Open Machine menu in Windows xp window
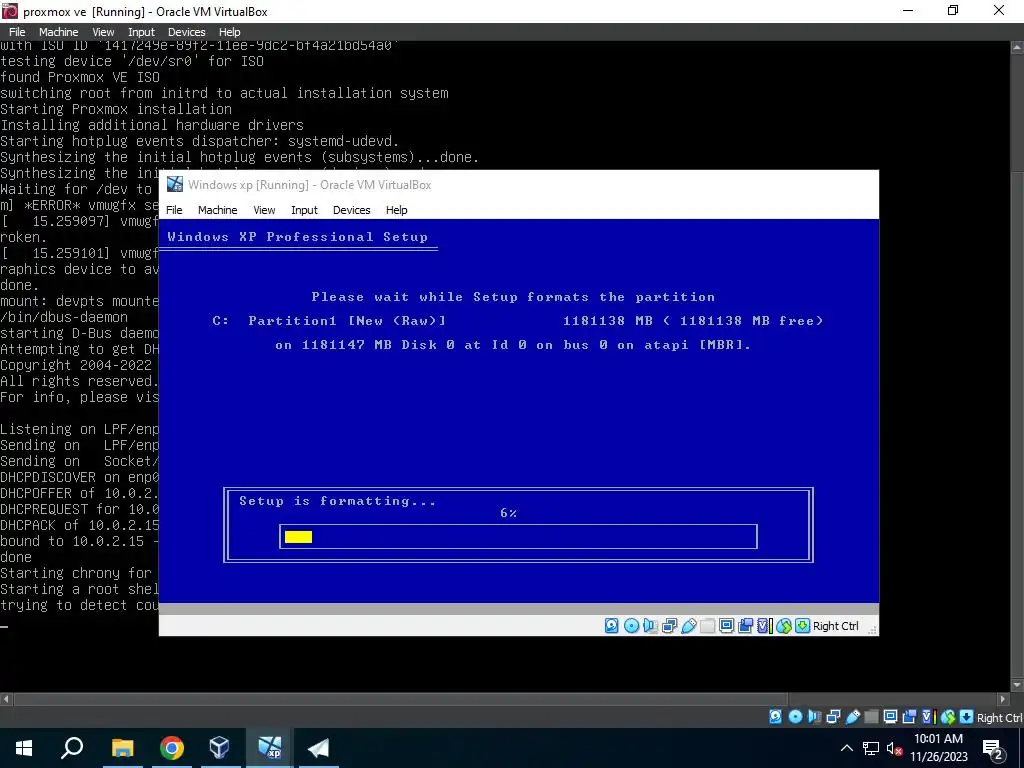Screen dimensions: 1024x768 [217, 210]
